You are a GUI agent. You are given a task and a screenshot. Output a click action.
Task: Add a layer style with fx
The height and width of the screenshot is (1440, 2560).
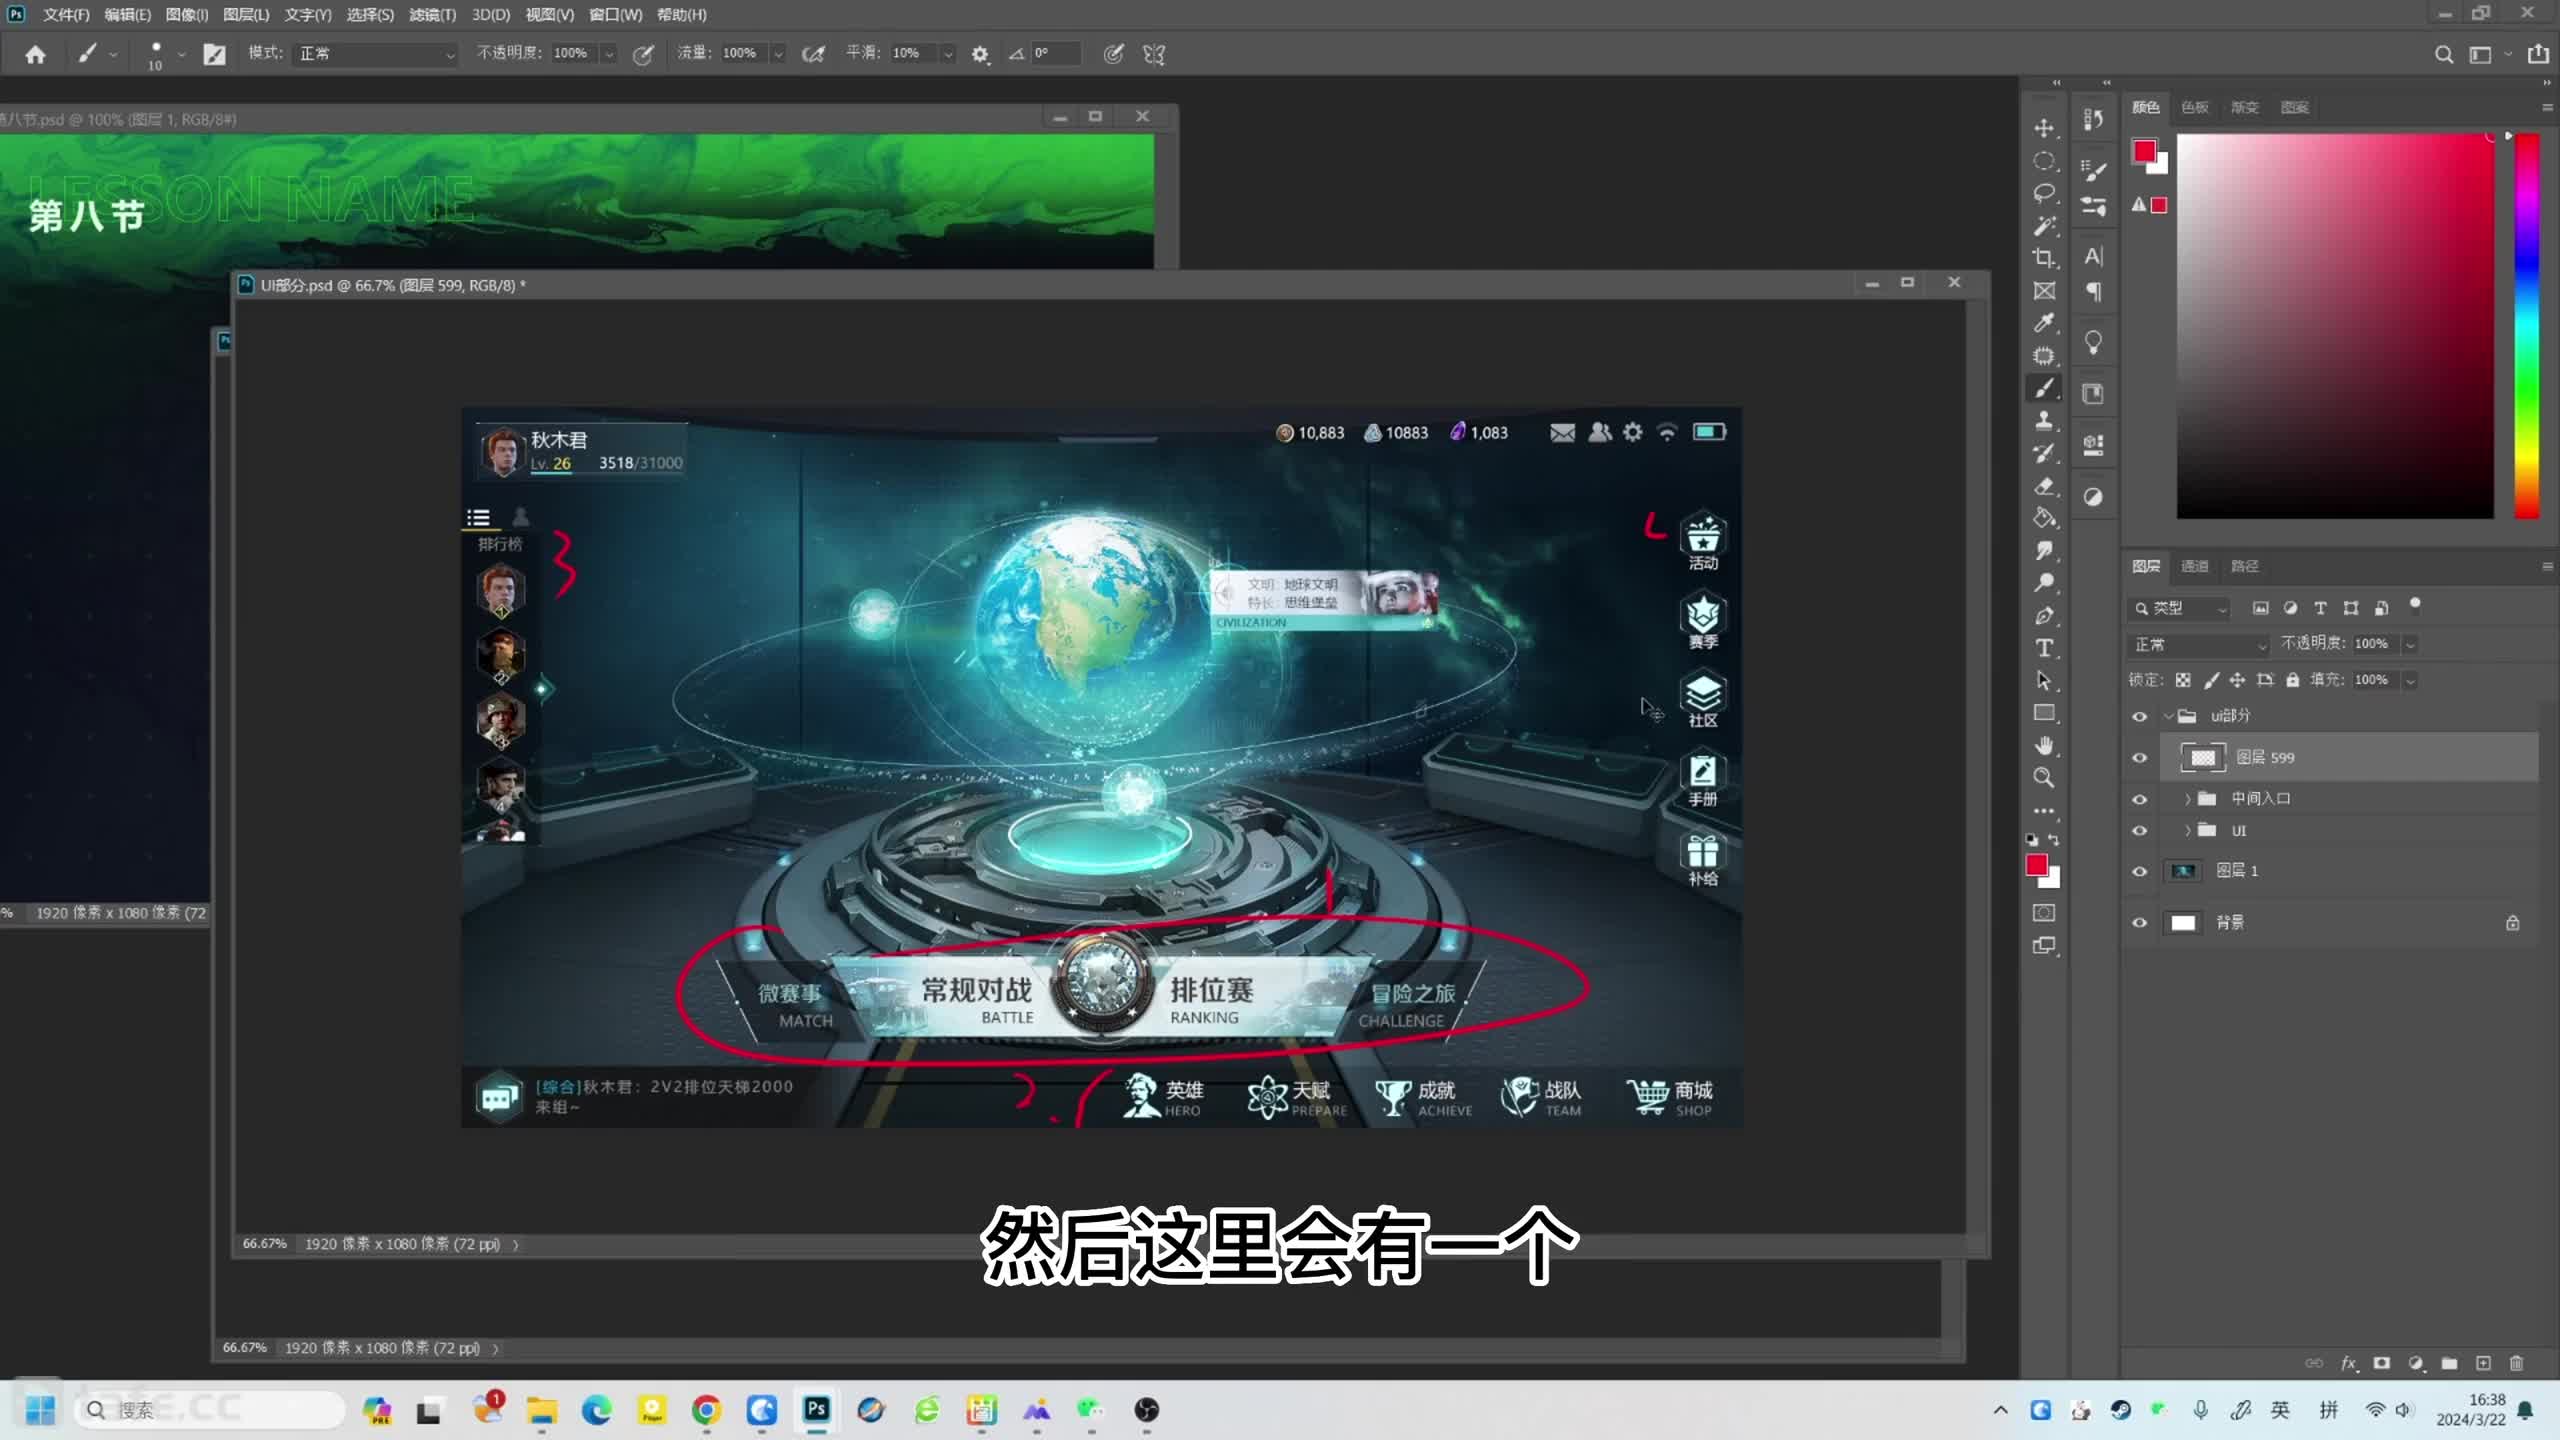tap(2348, 1363)
